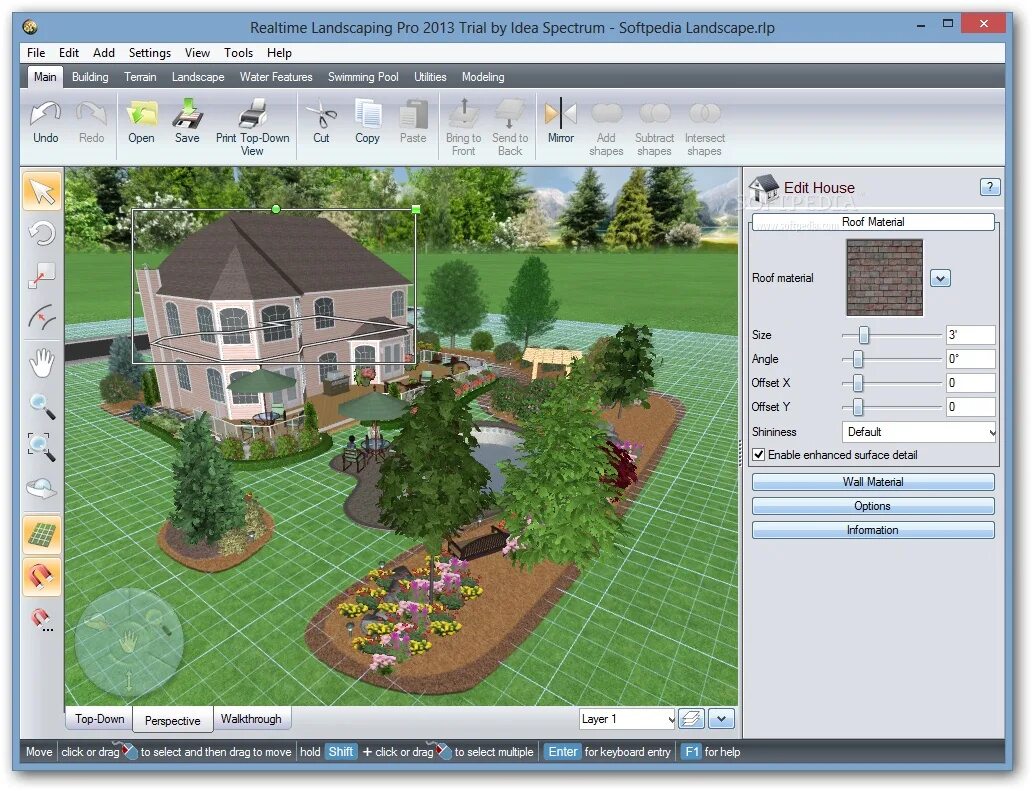Click the Mirror tool icon
Screen dimensions: 1033x791
pos(561,114)
